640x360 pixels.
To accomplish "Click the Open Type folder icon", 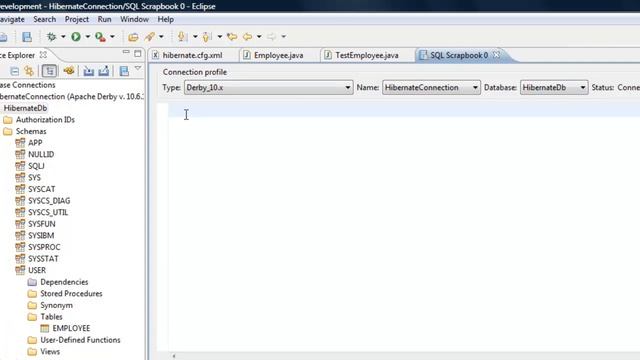I will 133,37.
